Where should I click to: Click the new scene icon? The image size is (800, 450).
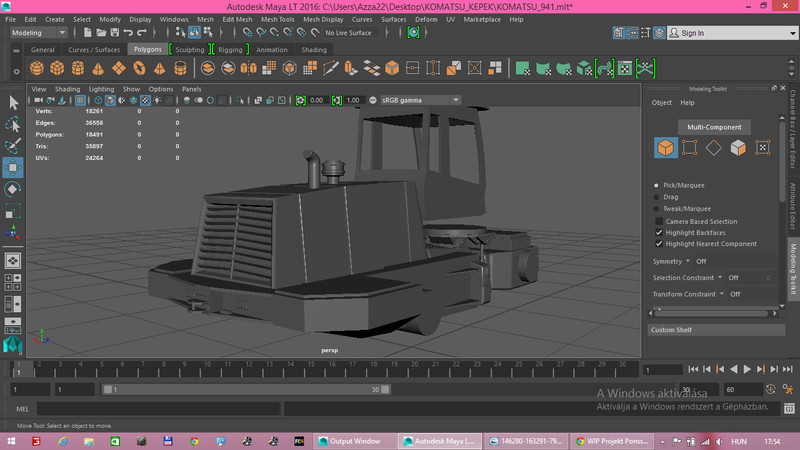tap(87, 33)
